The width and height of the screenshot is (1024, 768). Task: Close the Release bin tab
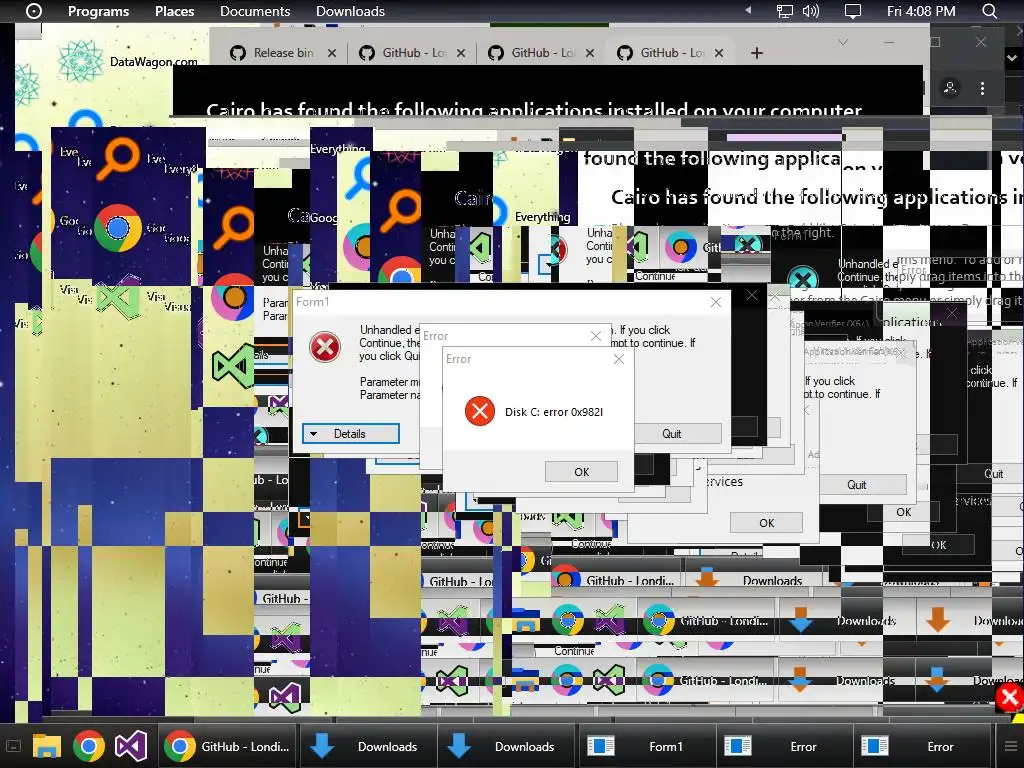[332, 53]
